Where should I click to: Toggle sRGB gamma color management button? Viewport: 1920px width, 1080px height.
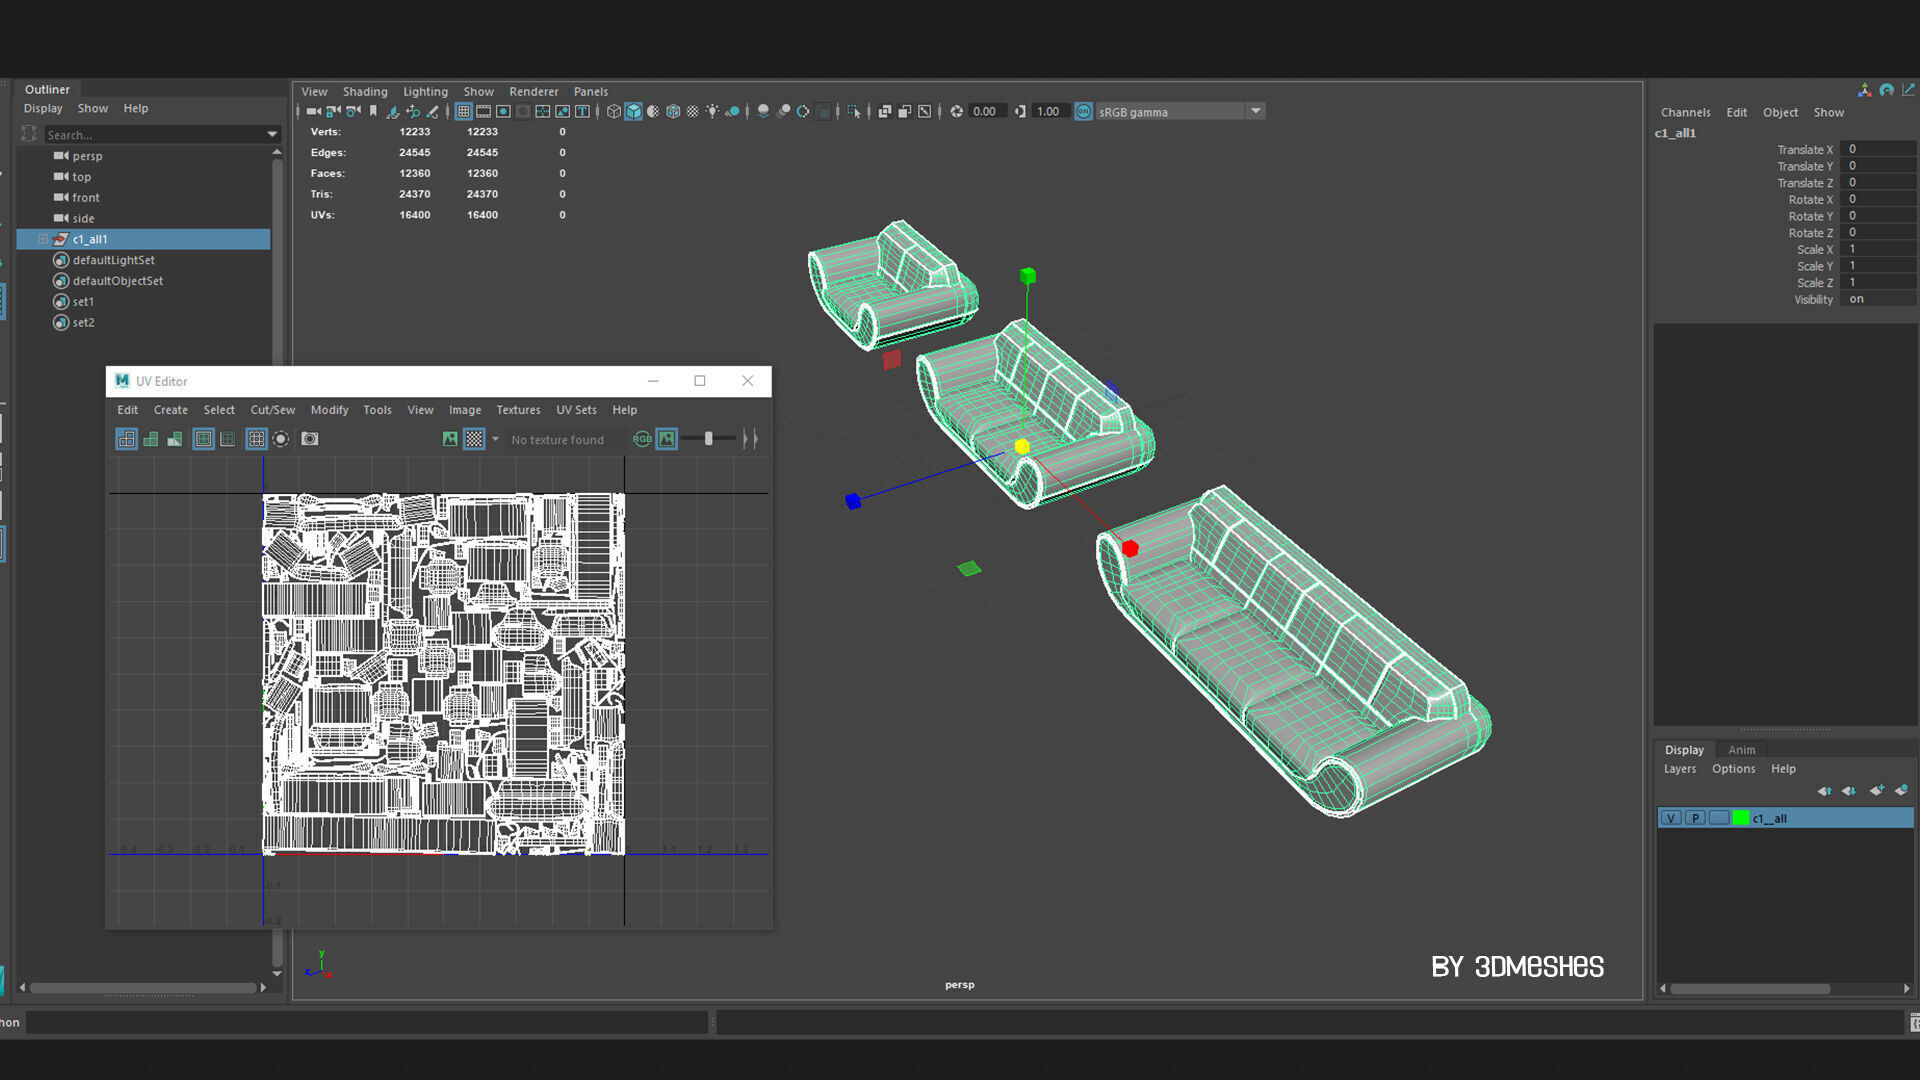pos(1083,111)
